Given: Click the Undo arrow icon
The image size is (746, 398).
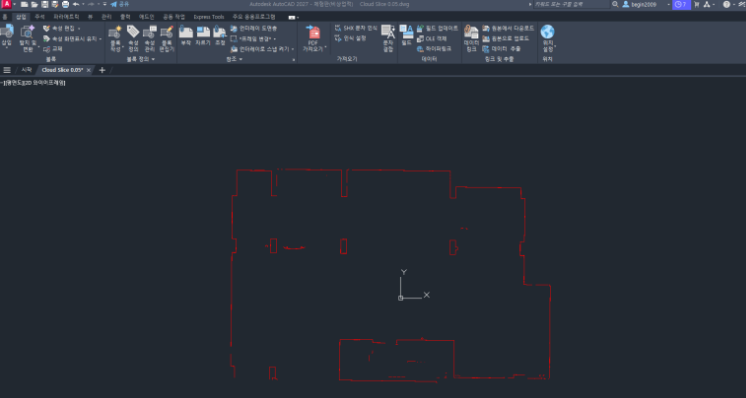Looking at the screenshot, I should pos(76,4).
